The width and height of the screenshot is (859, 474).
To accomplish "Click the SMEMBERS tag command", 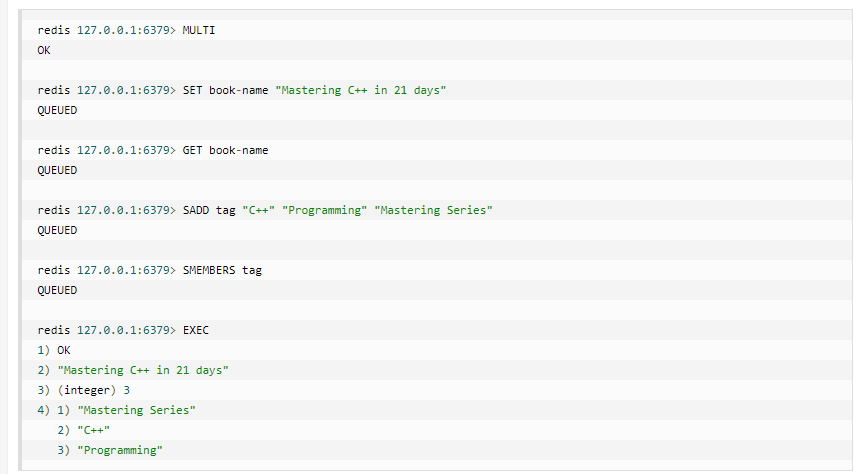I will [x=222, y=270].
